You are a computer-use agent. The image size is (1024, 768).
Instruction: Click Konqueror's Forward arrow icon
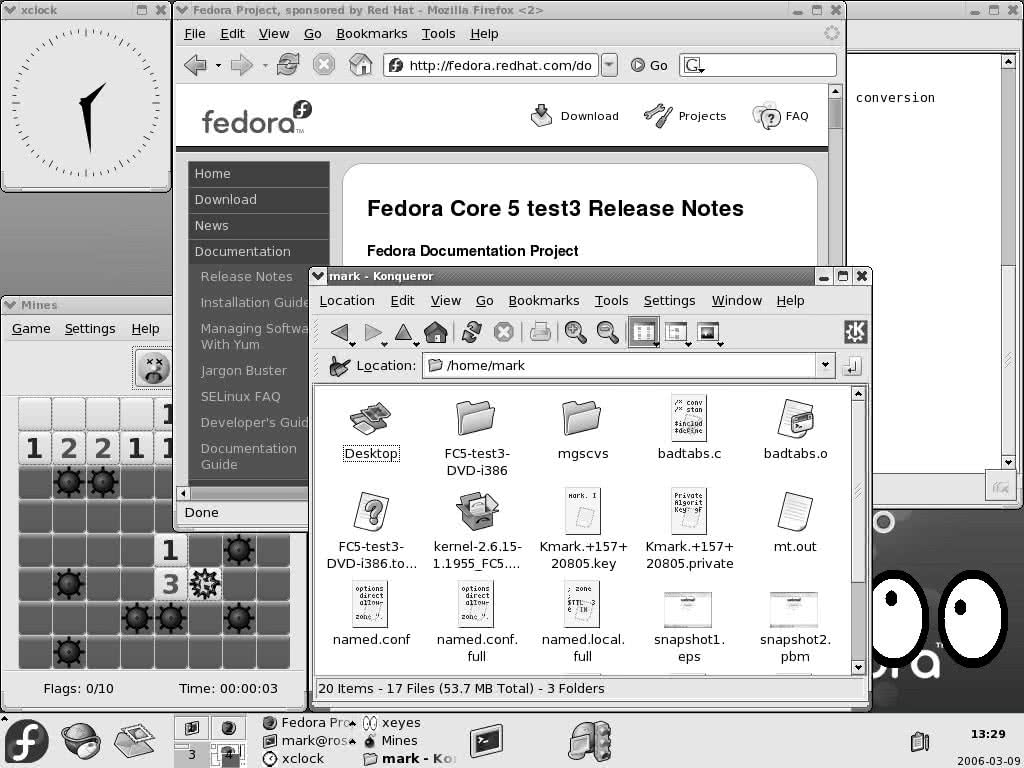click(x=373, y=332)
